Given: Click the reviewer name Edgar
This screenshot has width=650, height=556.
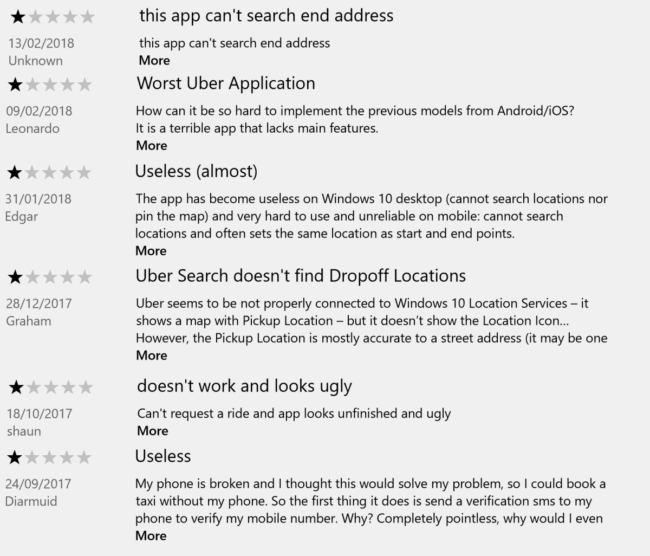Looking at the screenshot, I should (21, 216).
